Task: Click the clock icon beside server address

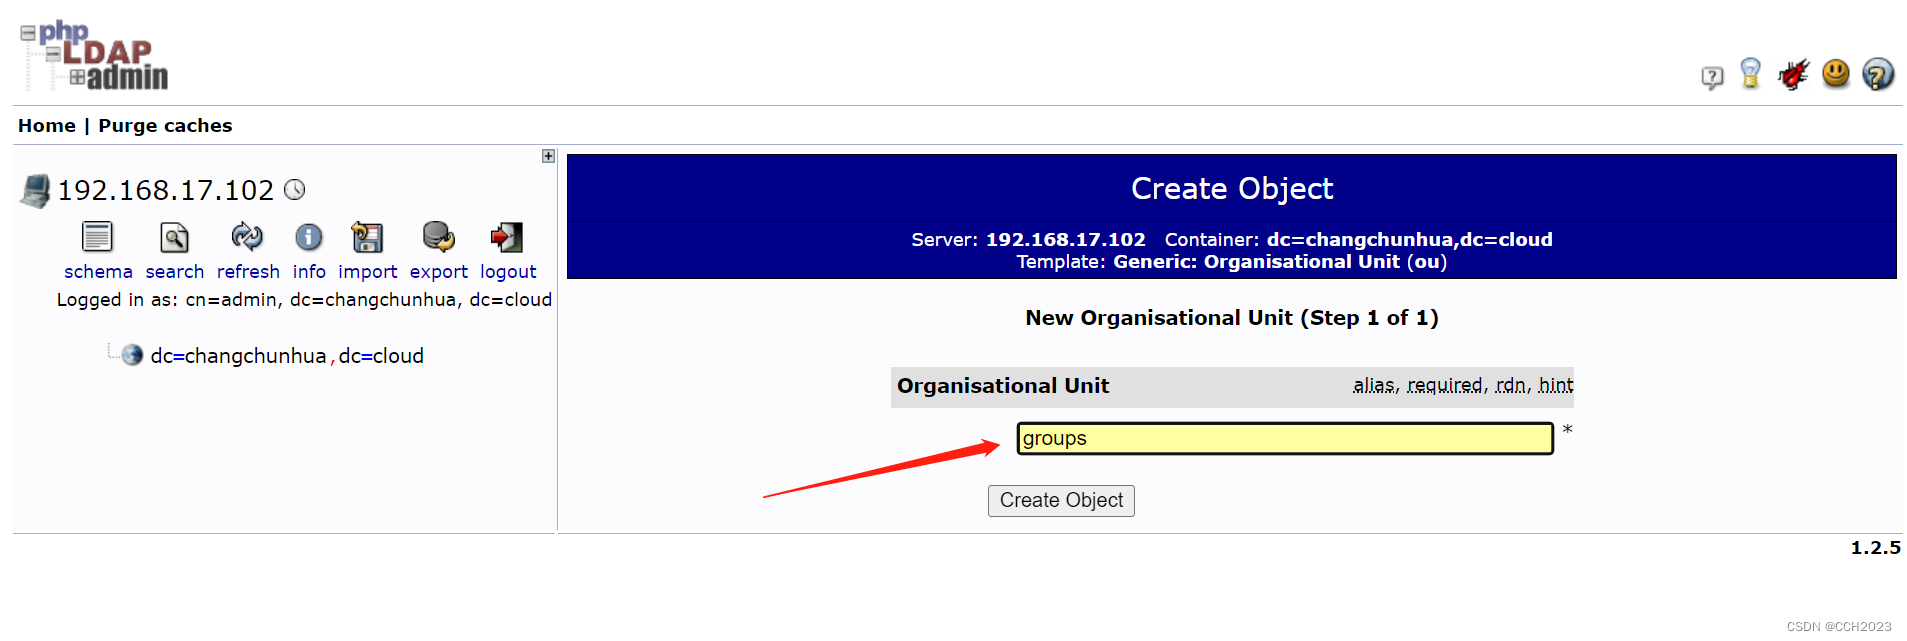Action: 295,190
